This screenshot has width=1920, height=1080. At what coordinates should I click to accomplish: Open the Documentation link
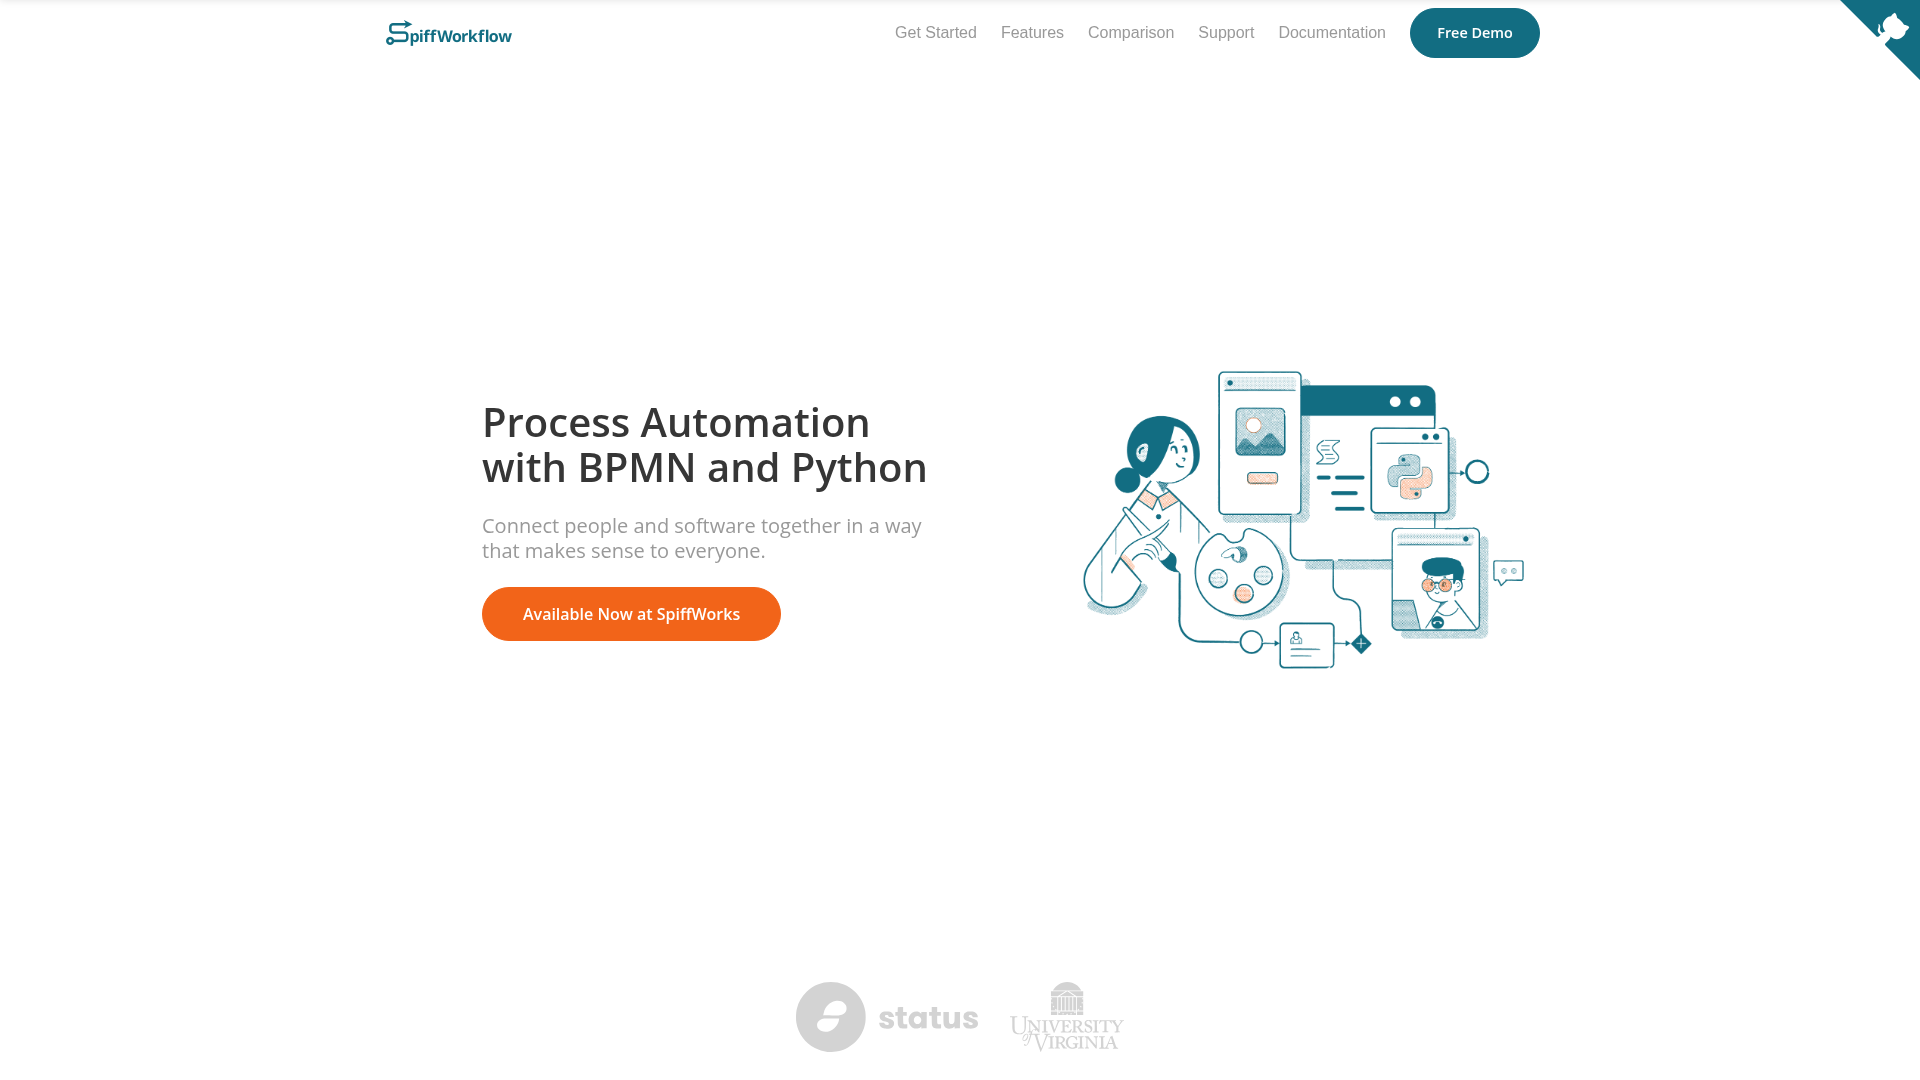1331,32
